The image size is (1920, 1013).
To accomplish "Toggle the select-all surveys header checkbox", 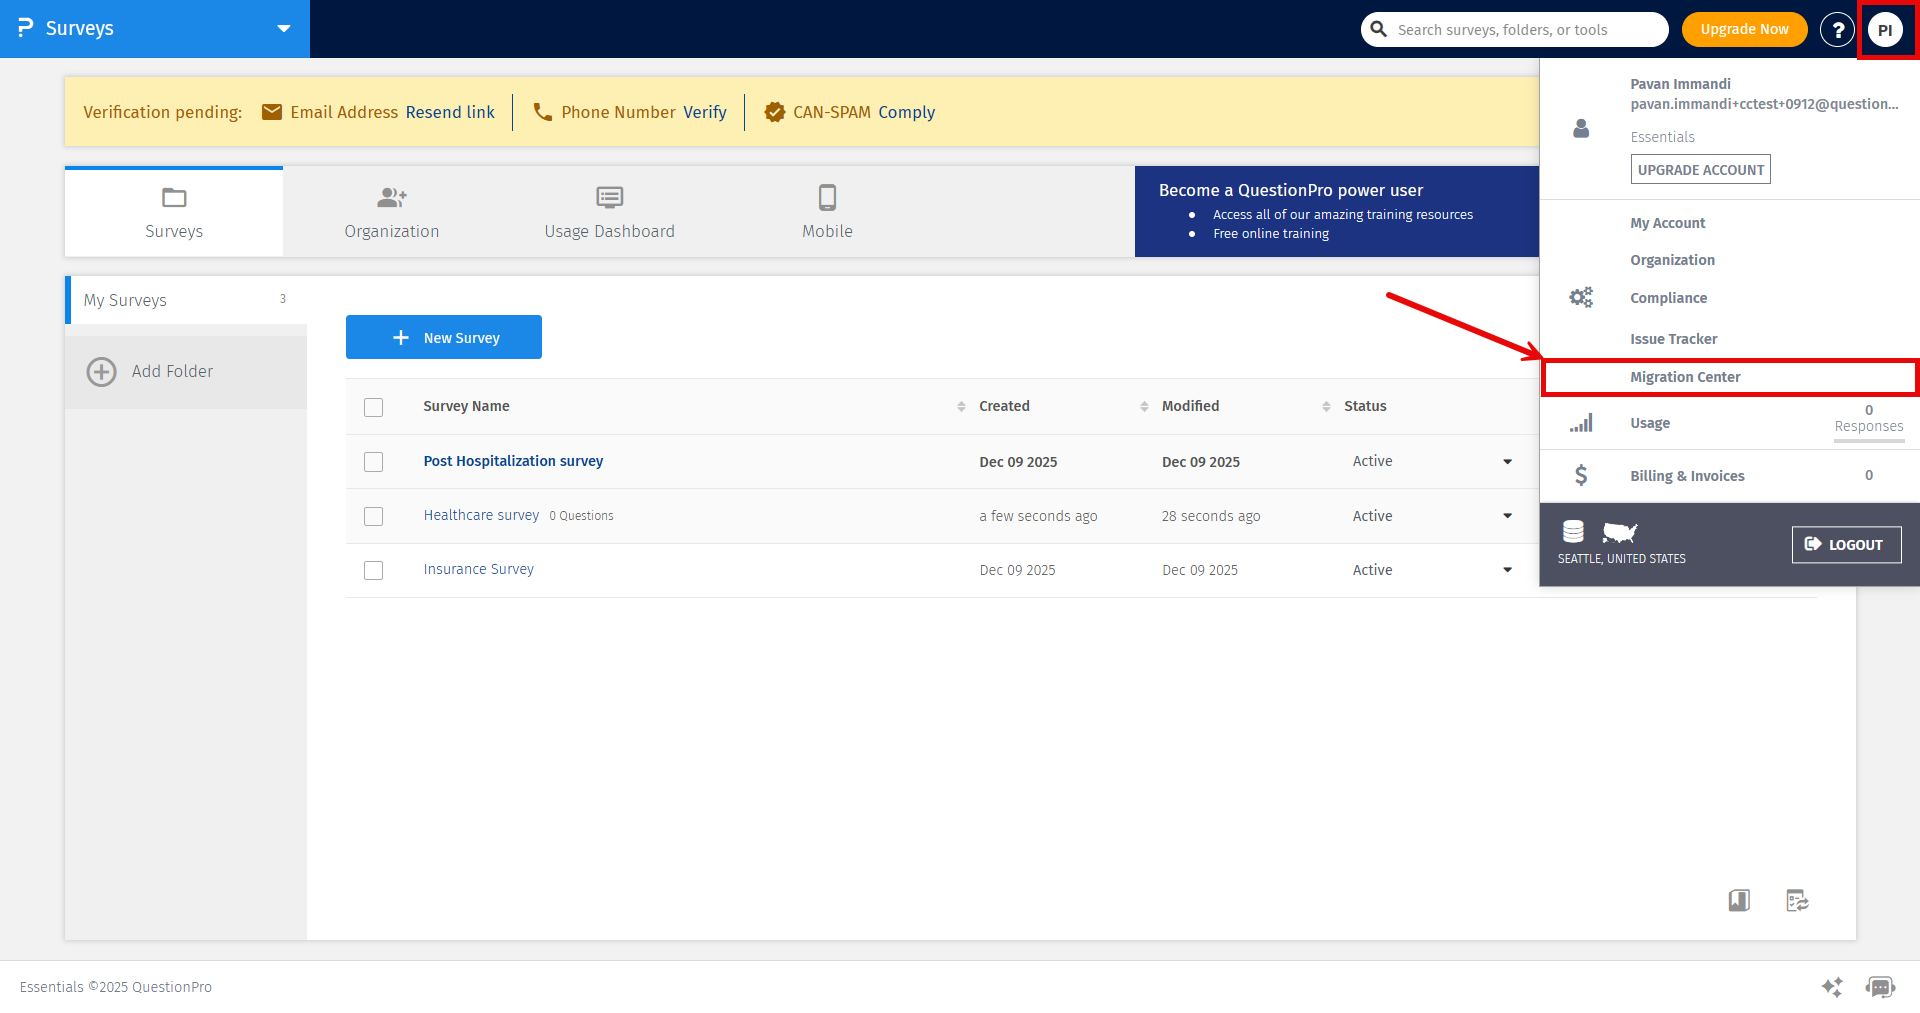I will (374, 407).
